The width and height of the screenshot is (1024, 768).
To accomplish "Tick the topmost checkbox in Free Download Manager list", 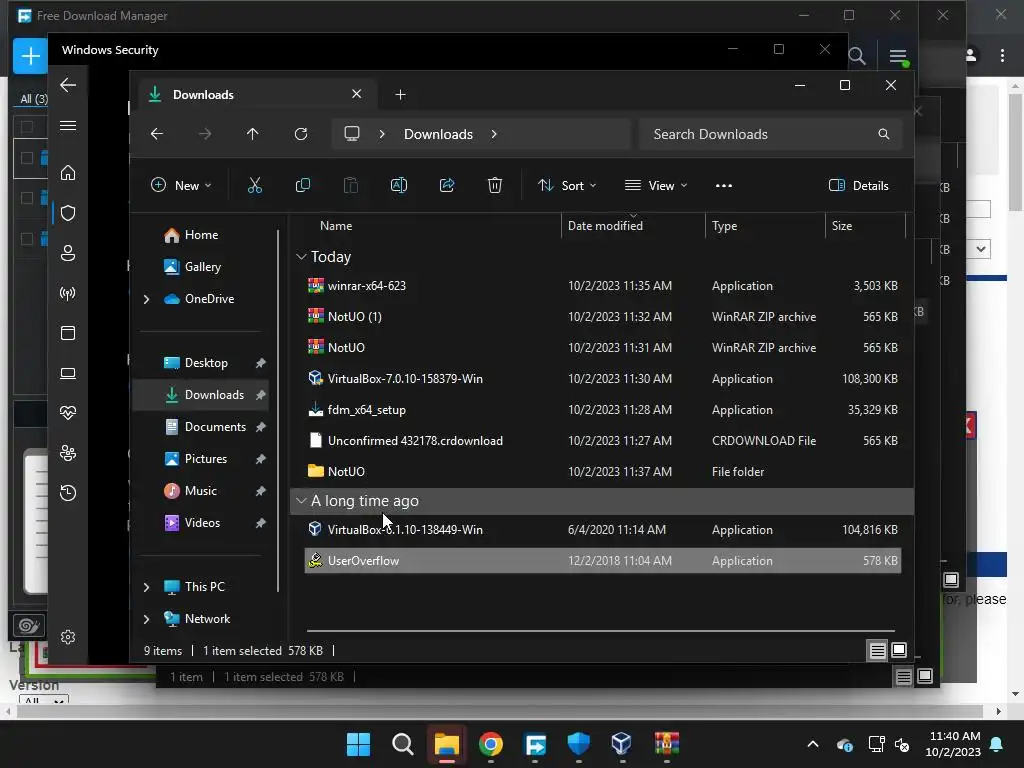I will pyautogui.click(x=27, y=127).
